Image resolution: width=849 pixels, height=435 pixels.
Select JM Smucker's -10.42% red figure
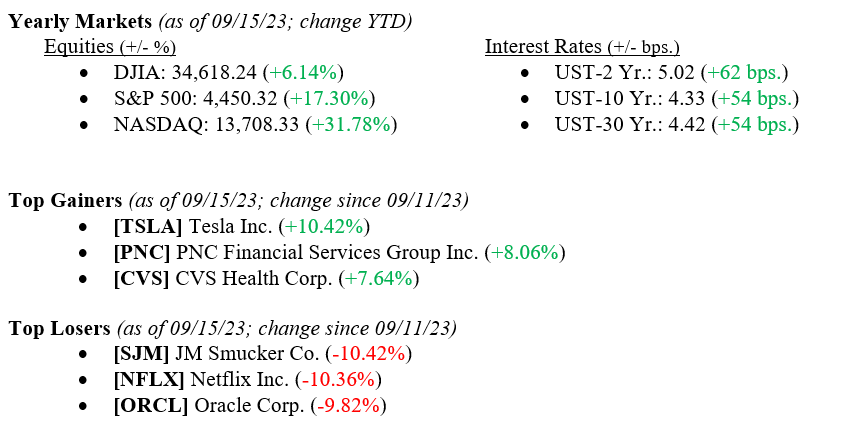click(x=370, y=354)
